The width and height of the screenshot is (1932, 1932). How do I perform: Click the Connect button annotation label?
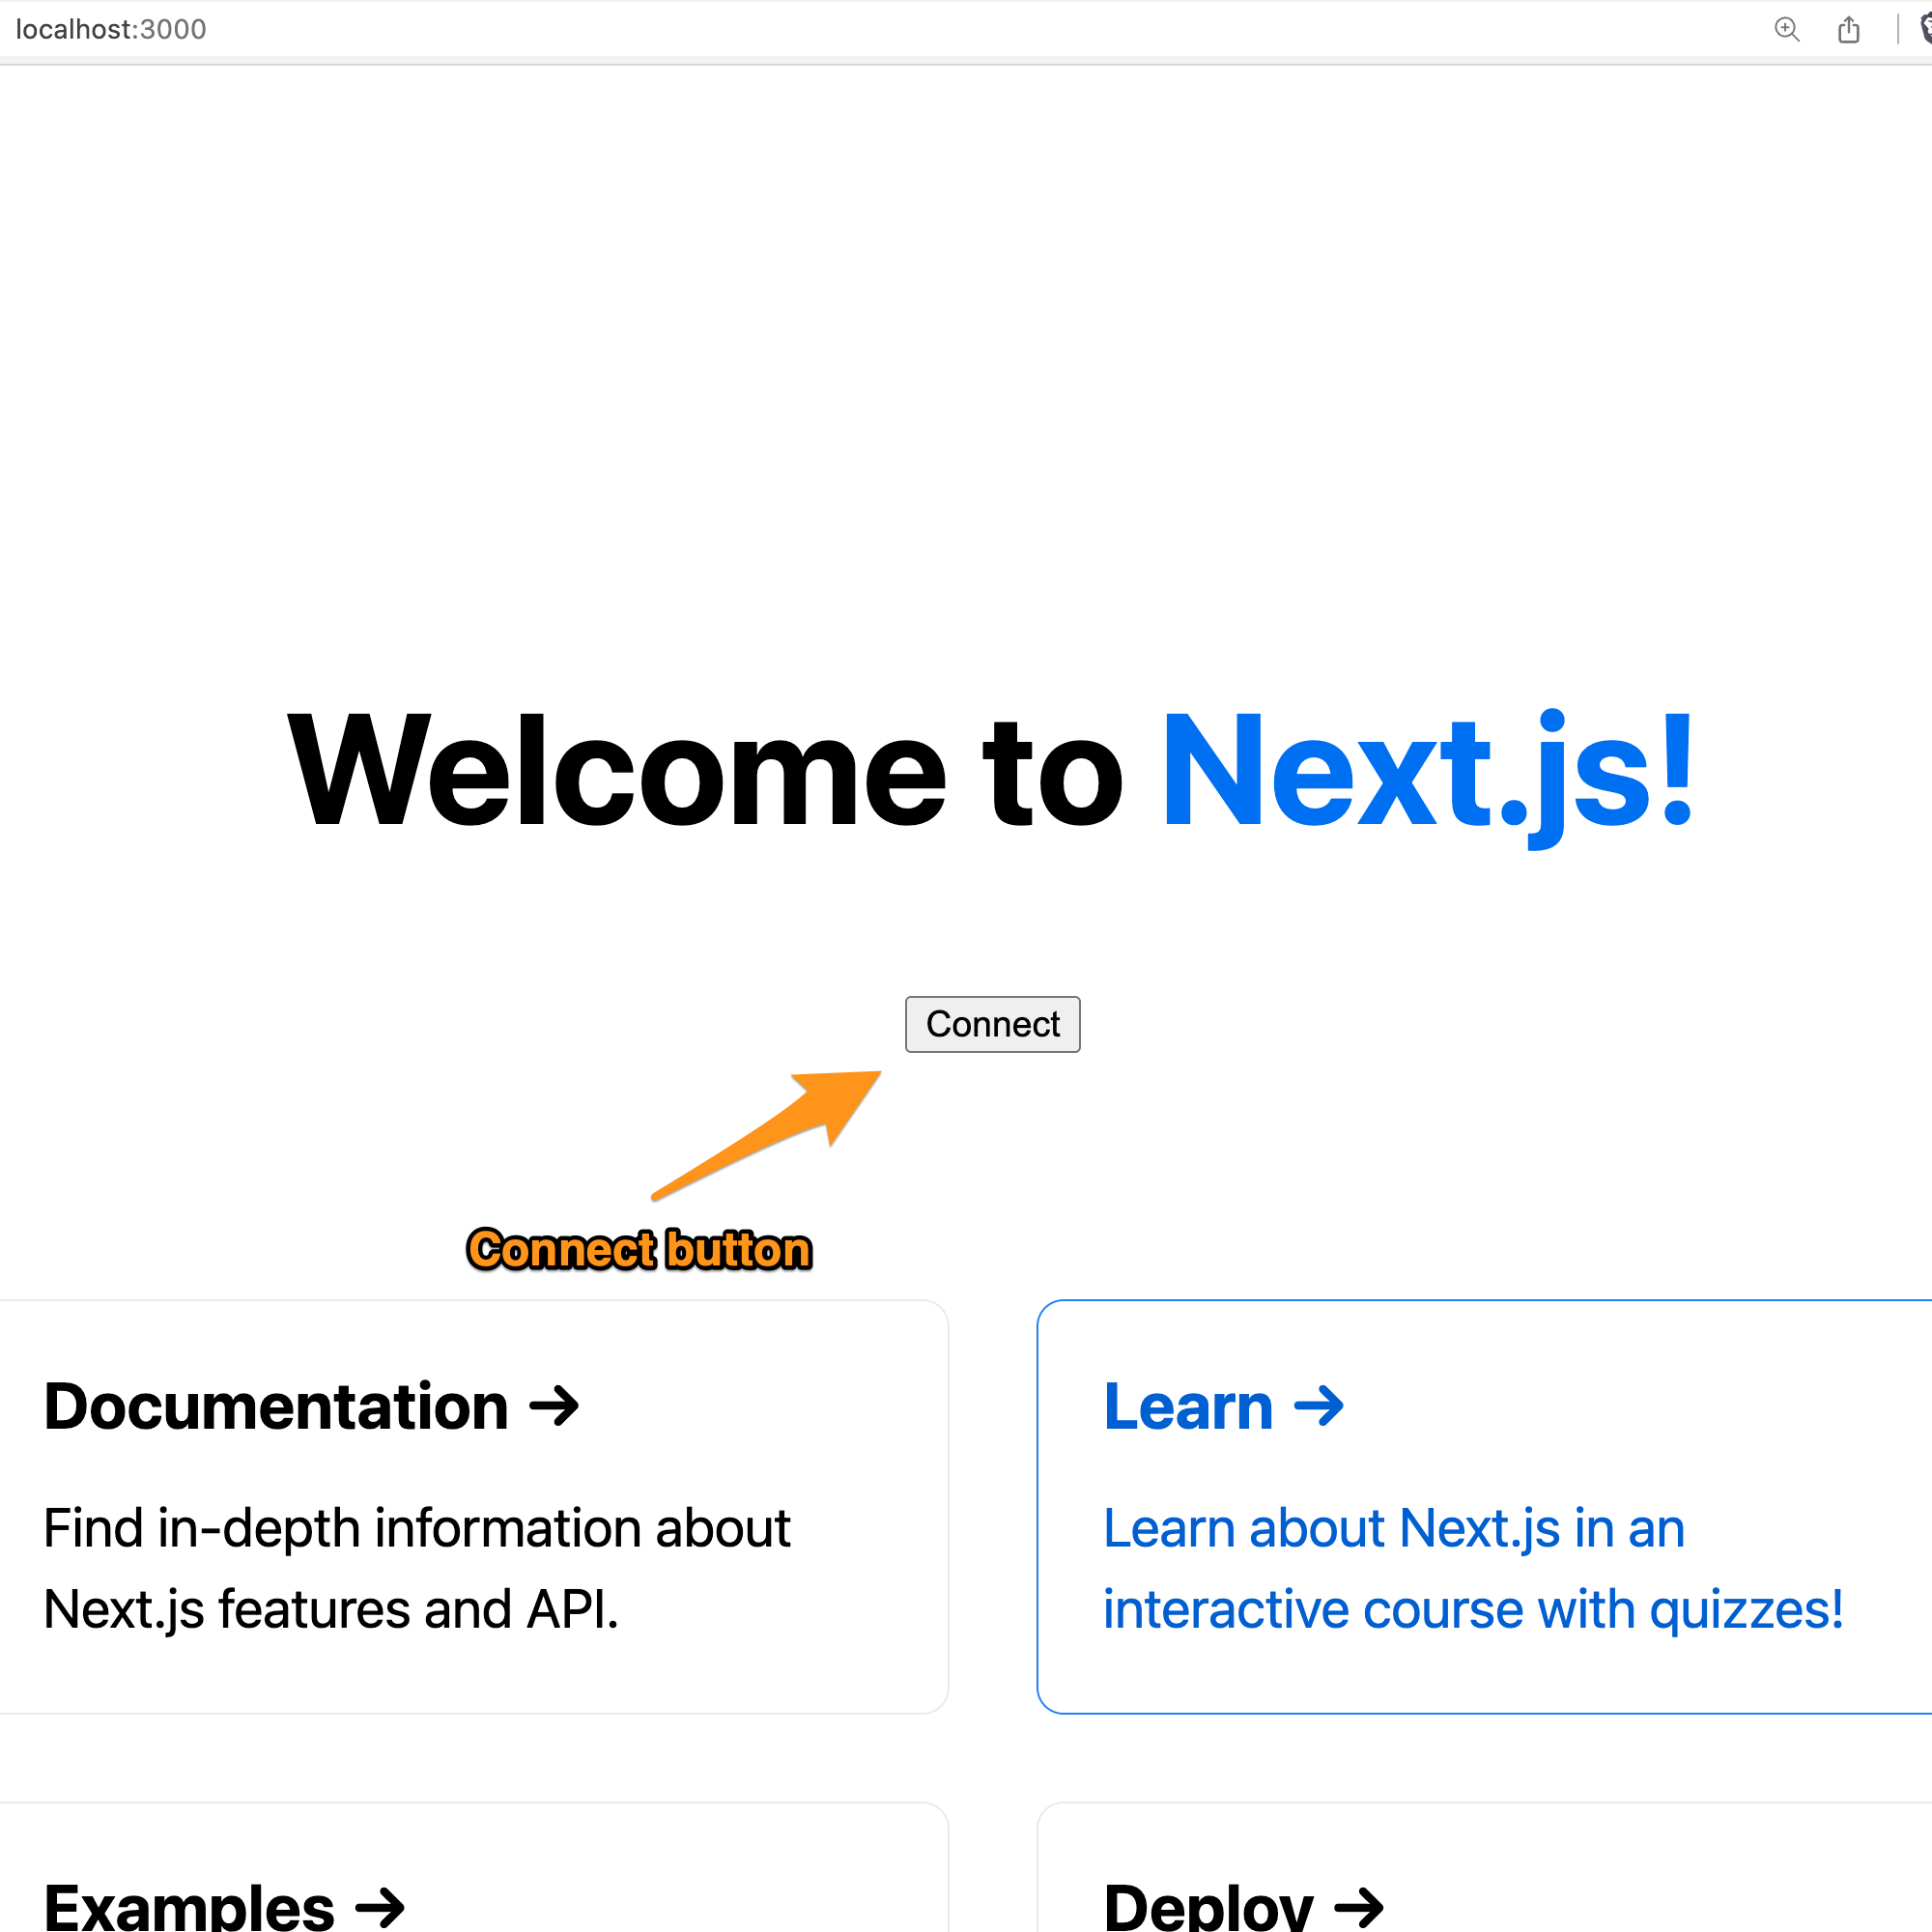639,1248
